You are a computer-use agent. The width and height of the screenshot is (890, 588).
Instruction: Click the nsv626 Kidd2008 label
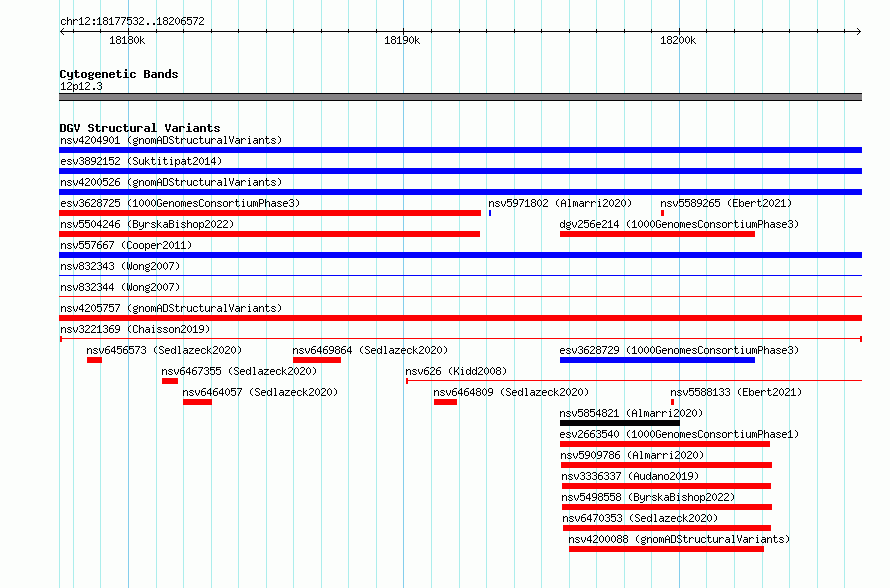(456, 371)
